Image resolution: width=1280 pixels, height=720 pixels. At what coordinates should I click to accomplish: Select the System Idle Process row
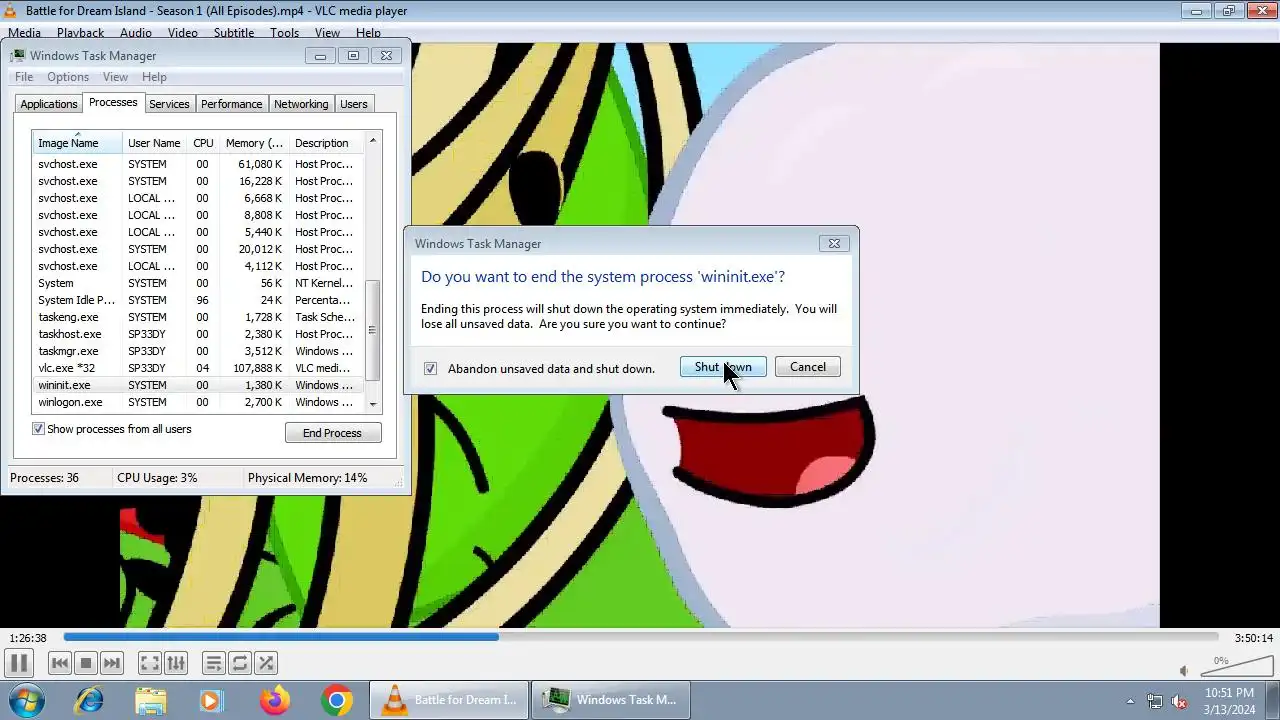(x=198, y=300)
